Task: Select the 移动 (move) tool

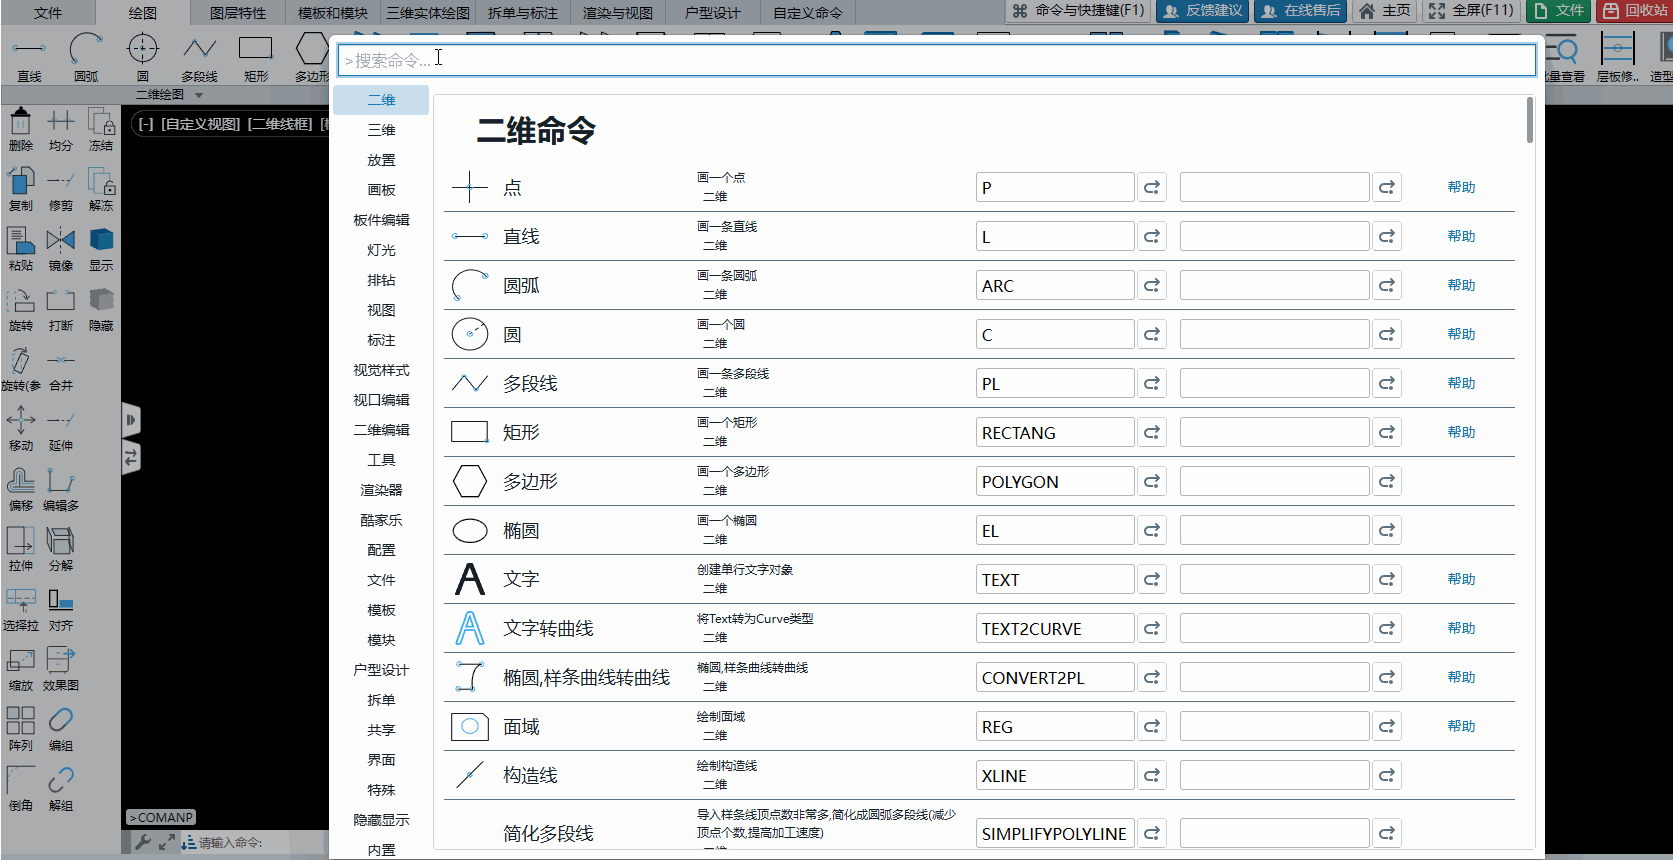Action: point(21,427)
